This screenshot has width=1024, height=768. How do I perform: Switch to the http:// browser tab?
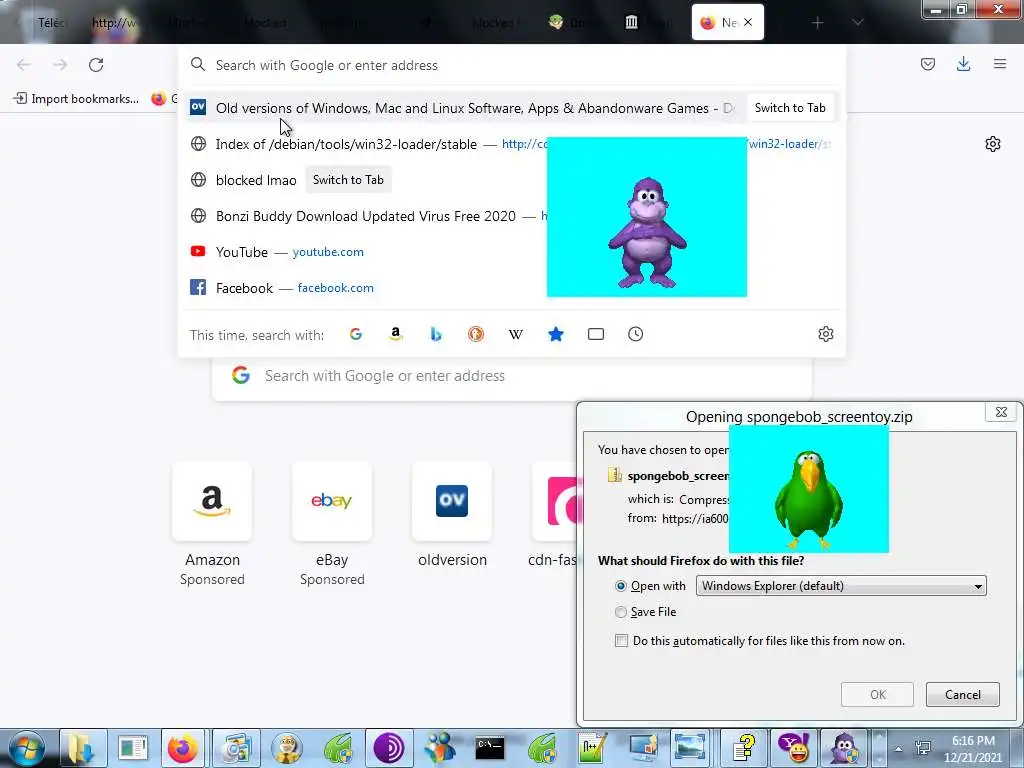113,23
